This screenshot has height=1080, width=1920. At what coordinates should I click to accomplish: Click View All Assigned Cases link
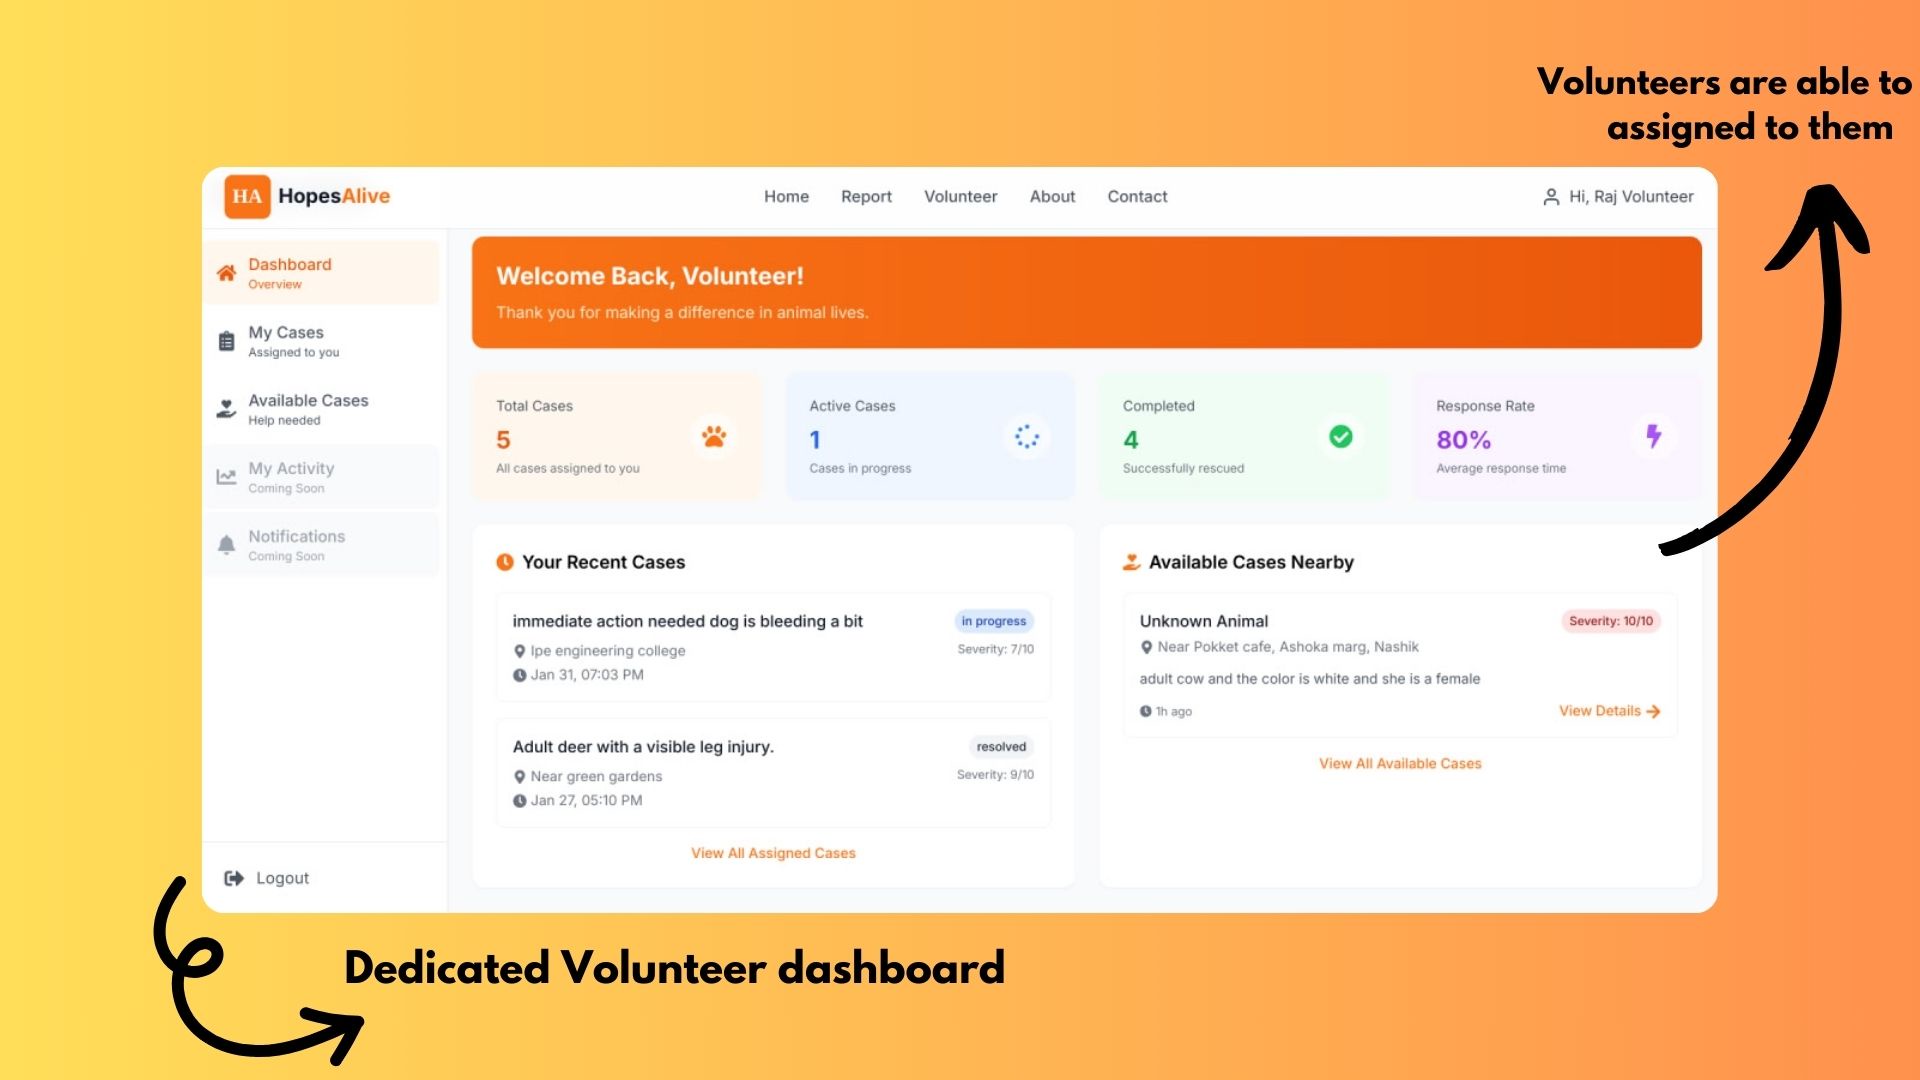[x=774, y=852]
